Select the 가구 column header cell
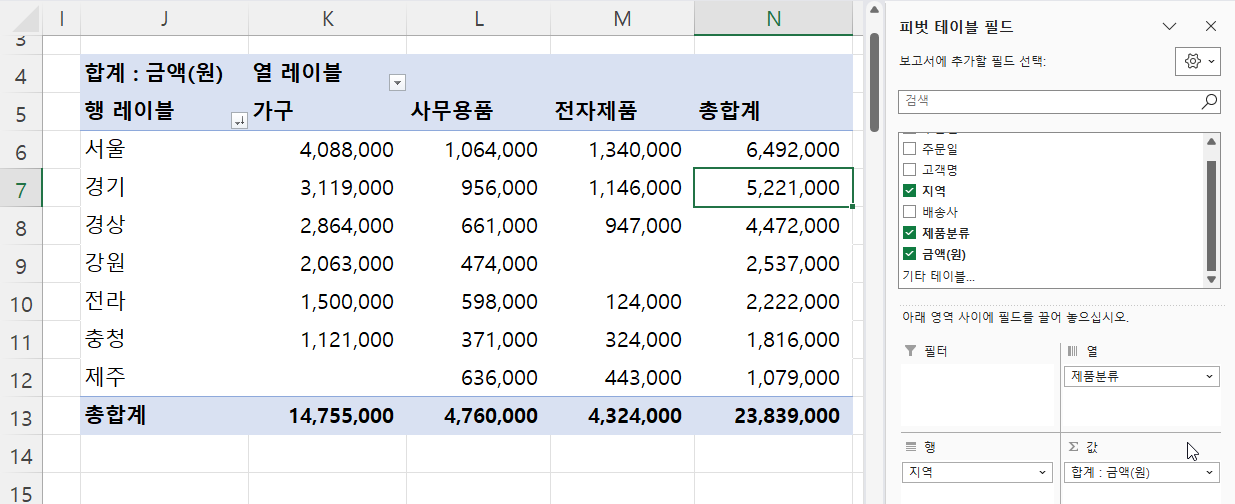The width and height of the screenshot is (1235, 504). 328,112
